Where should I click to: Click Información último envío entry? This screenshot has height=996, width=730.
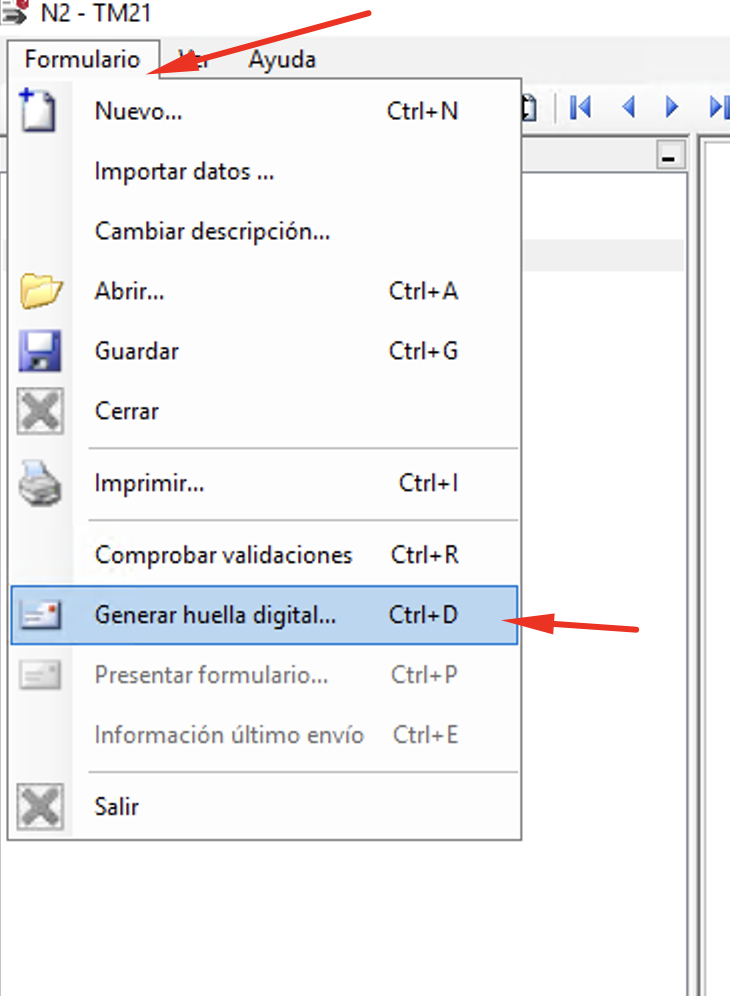[x=229, y=735]
